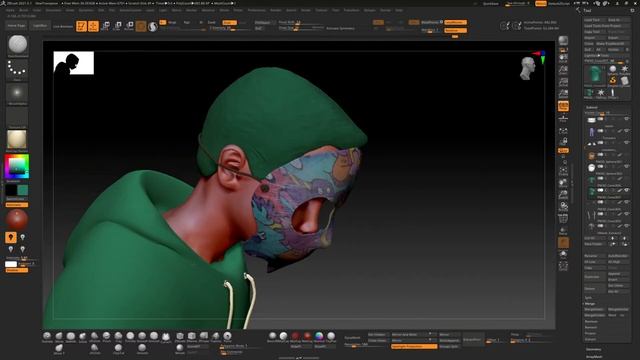This screenshot has height=360, width=640.
Task: Toggle the active light bulb icon
Action: click(x=11, y=237)
